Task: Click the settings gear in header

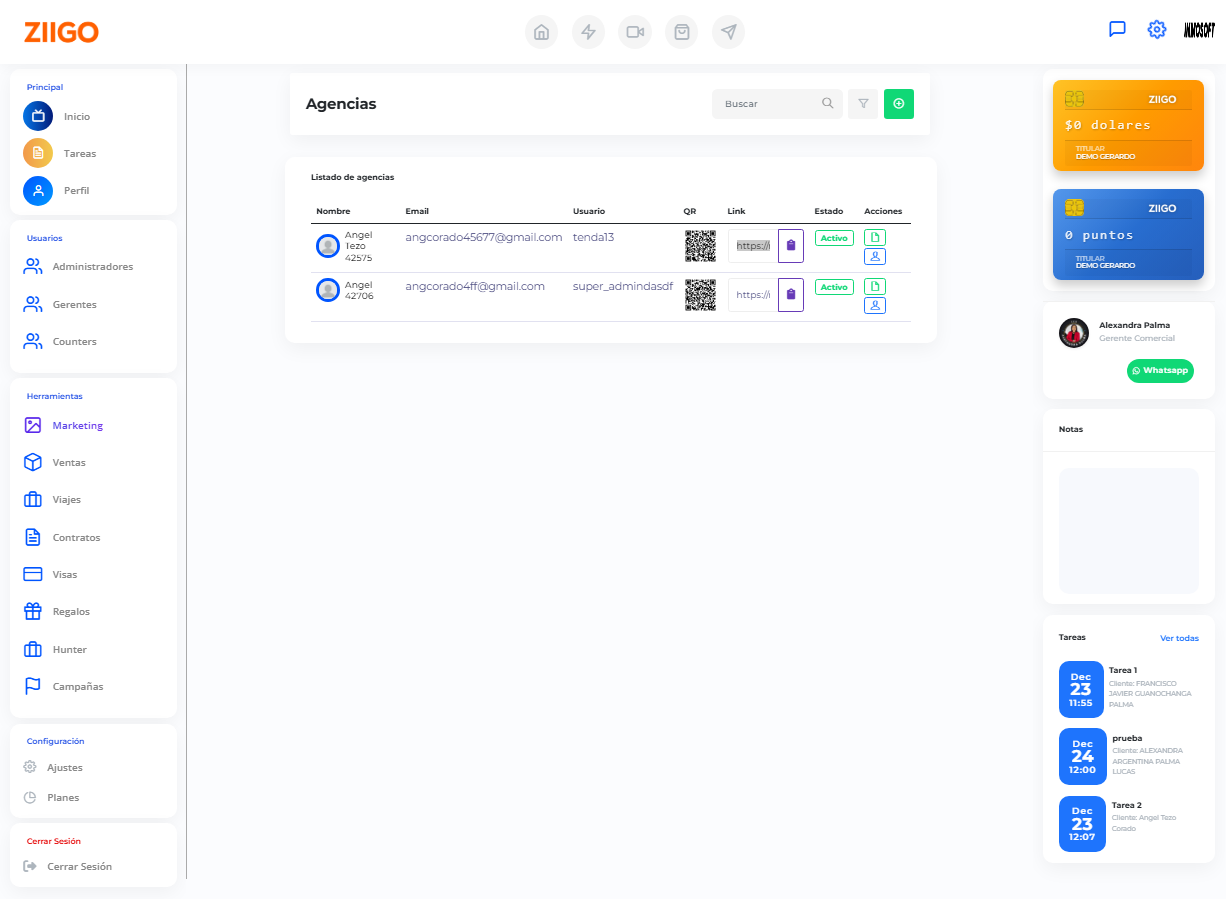Action: (1157, 29)
